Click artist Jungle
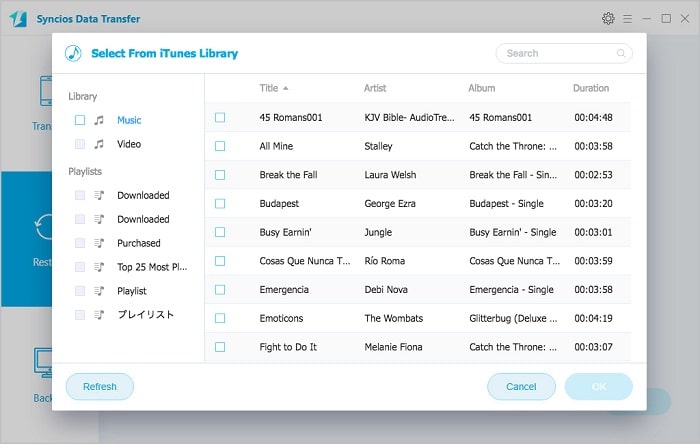Viewport: 700px width, 444px height. click(x=378, y=232)
